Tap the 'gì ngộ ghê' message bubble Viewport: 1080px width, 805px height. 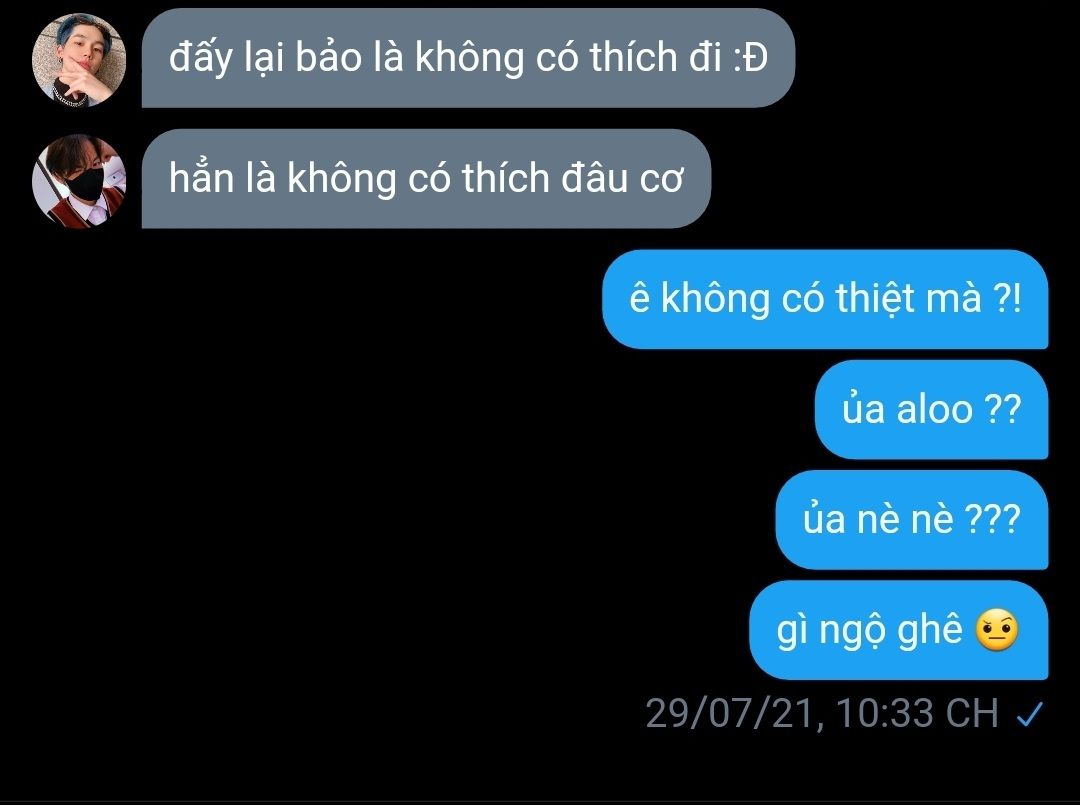click(899, 629)
